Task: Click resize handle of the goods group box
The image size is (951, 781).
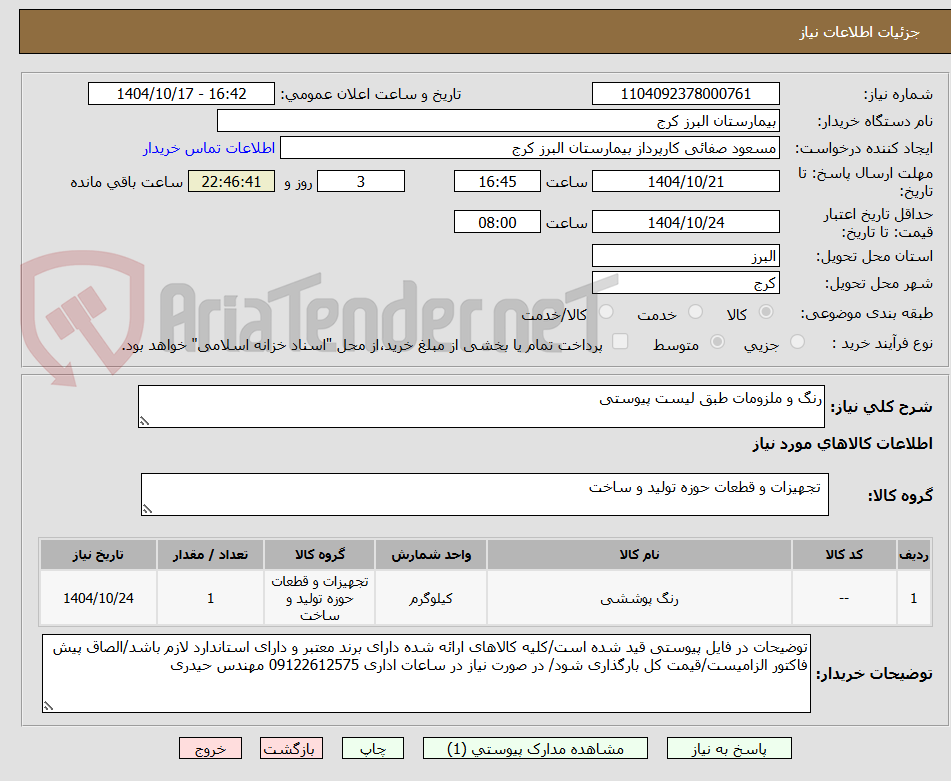Action: 147,509
